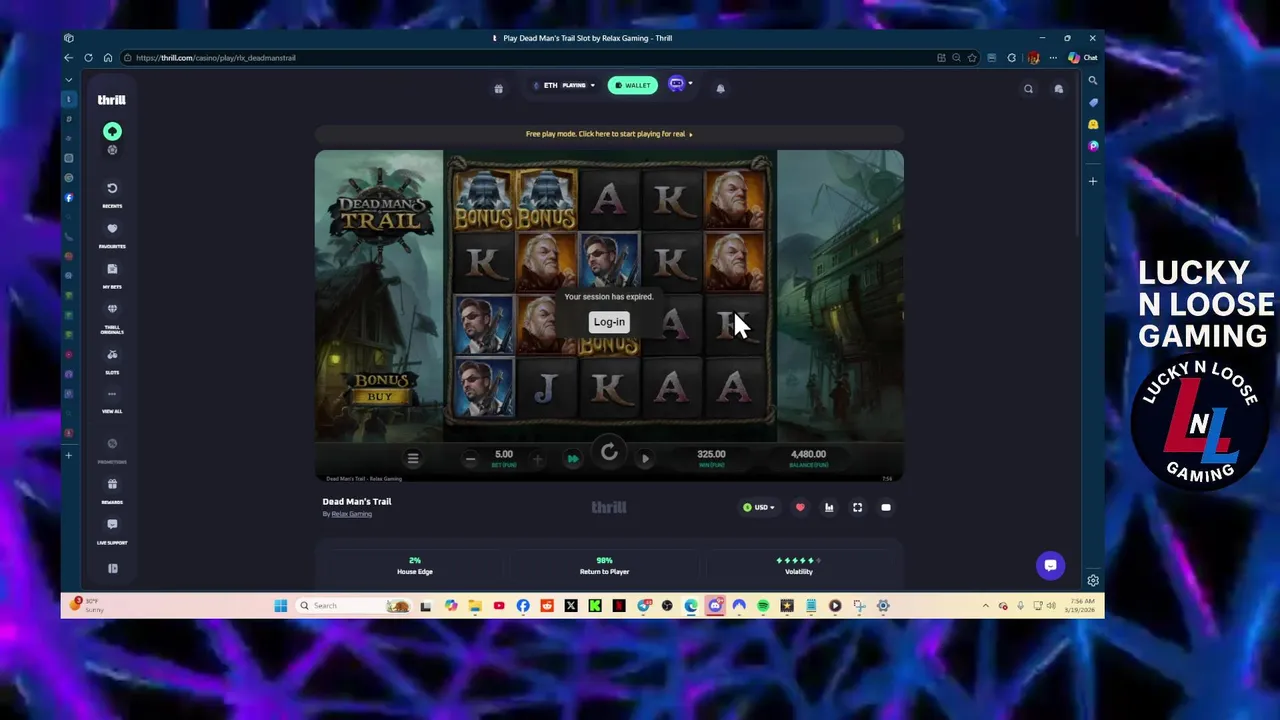Select the green casino spade icon

(112, 131)
